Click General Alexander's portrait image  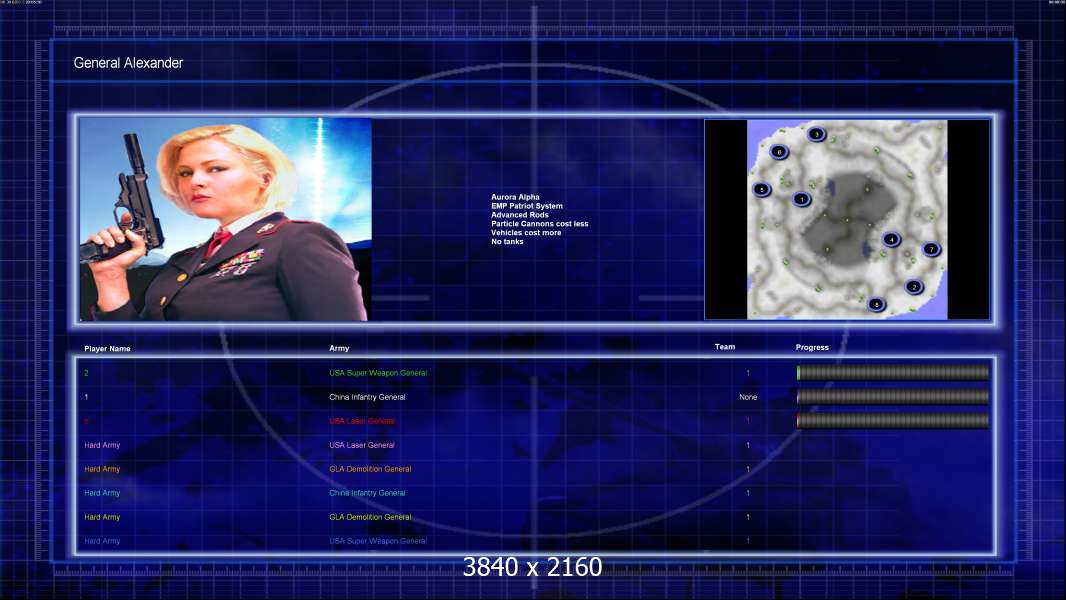[226, 219]
